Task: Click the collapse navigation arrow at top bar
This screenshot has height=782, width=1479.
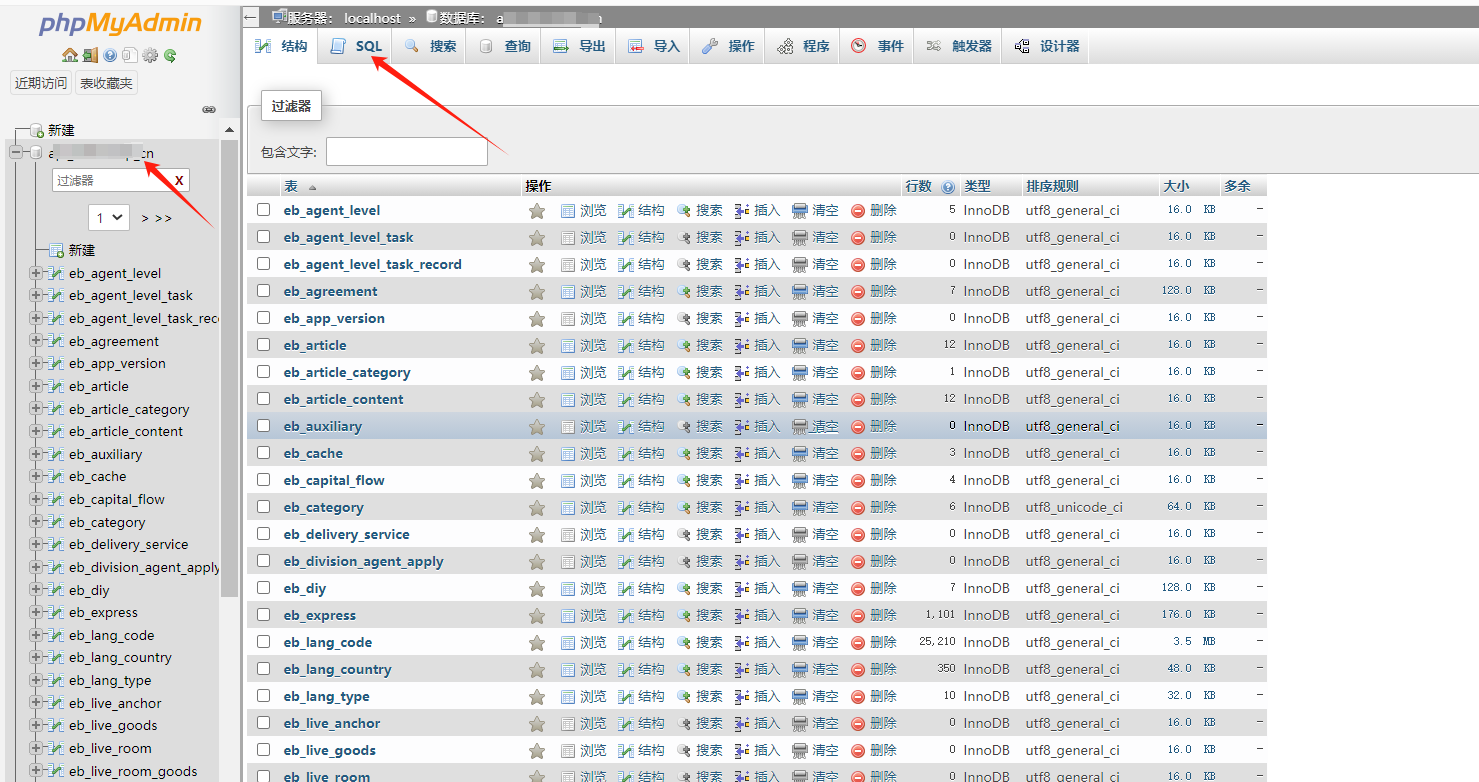Action: [x=251, y=17]
